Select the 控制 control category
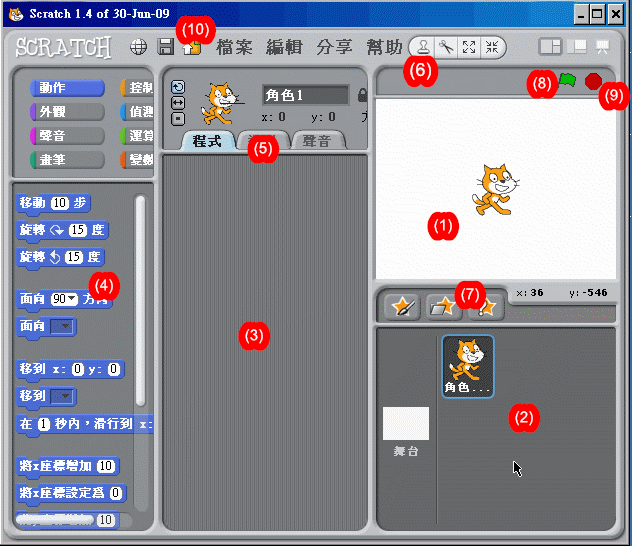This screenshot has width=632, height=546. point(137,88)
